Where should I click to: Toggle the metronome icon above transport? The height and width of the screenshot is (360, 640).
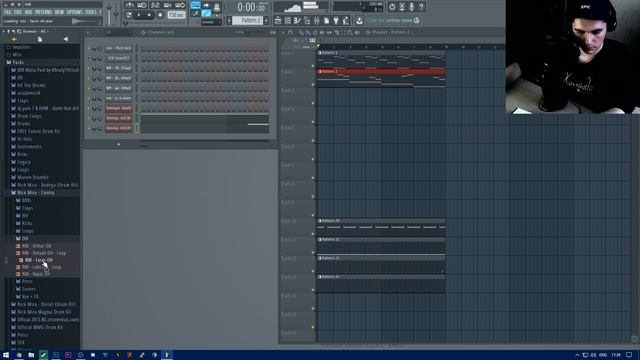(x=129, y=5)
